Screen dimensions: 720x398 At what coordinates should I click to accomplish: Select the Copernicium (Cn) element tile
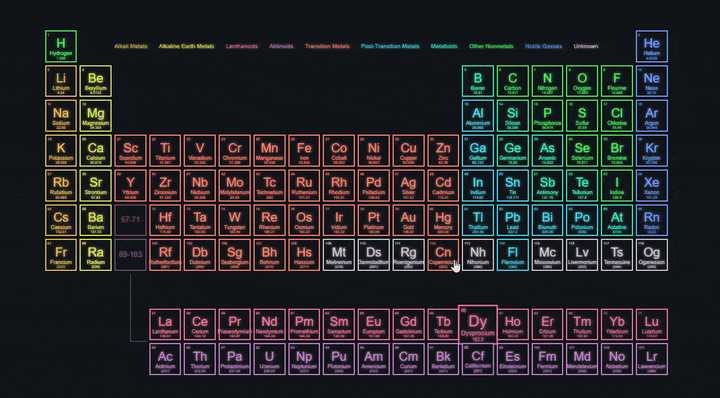[x=443, y=255]
